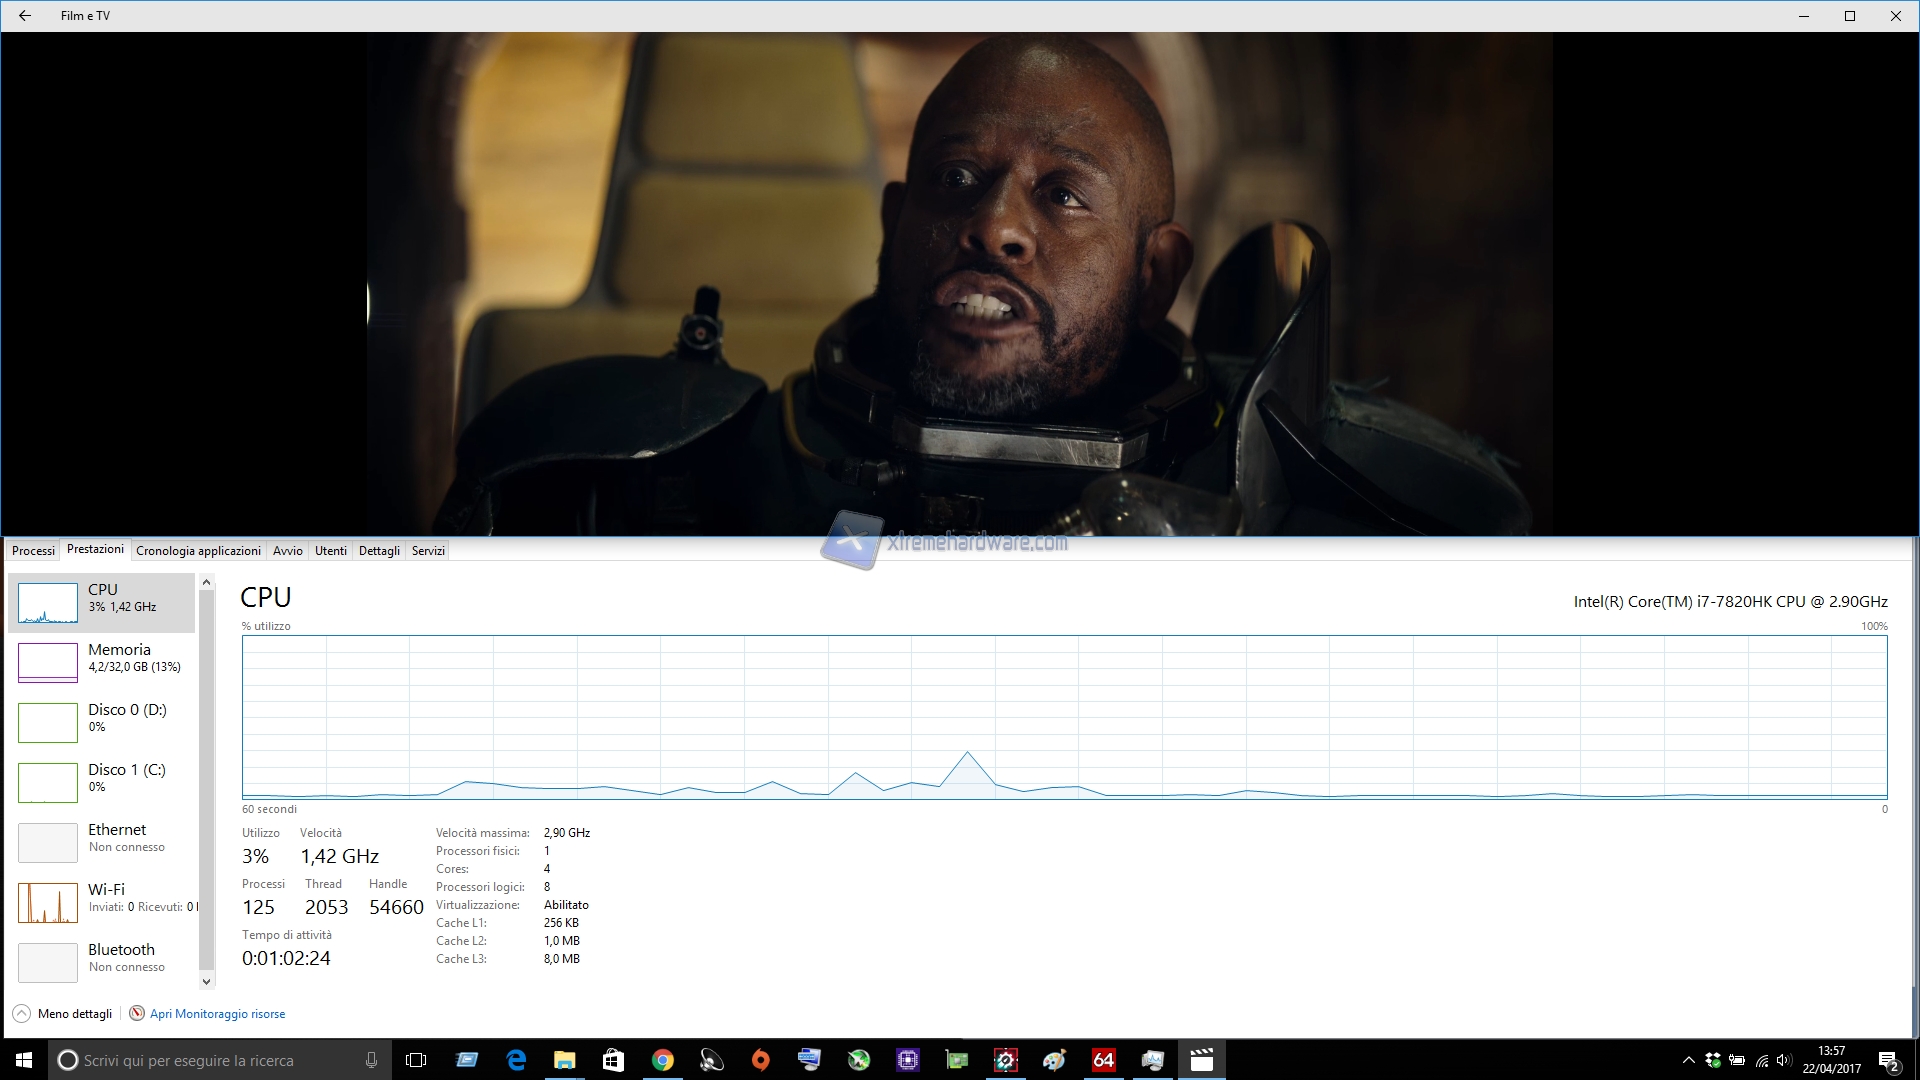Screen dimensions: 1920x1080
Task: Go back in Film e TV
Action: click(x=25, y=16)
